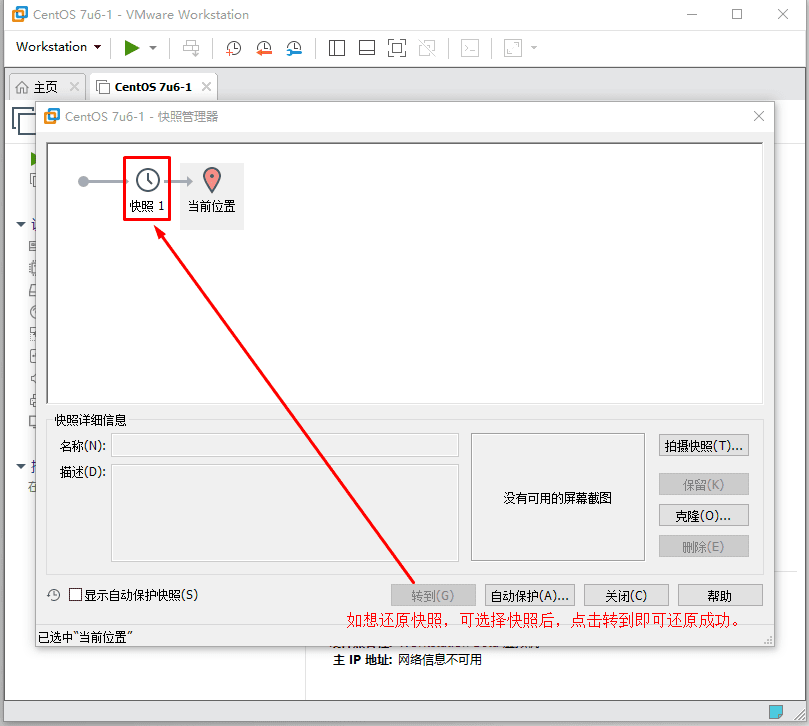The height and width of the screenshot is (726, 809).
Task: Click the 保留(K) button
Action: [704, 485]
